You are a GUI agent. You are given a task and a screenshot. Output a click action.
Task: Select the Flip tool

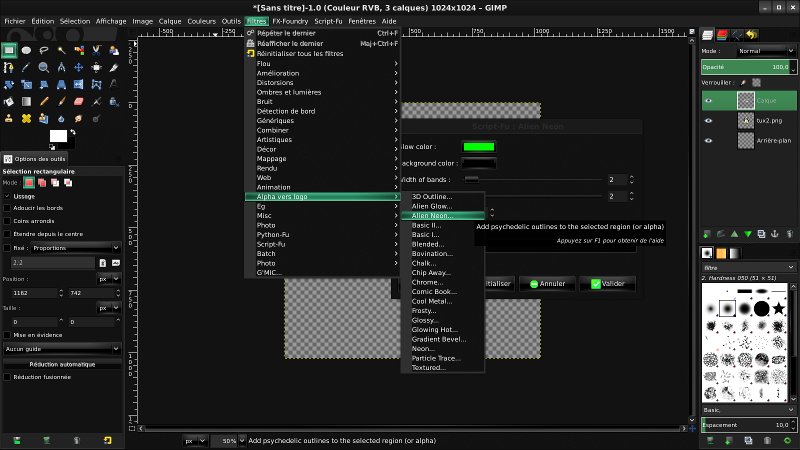coord(79,85)
